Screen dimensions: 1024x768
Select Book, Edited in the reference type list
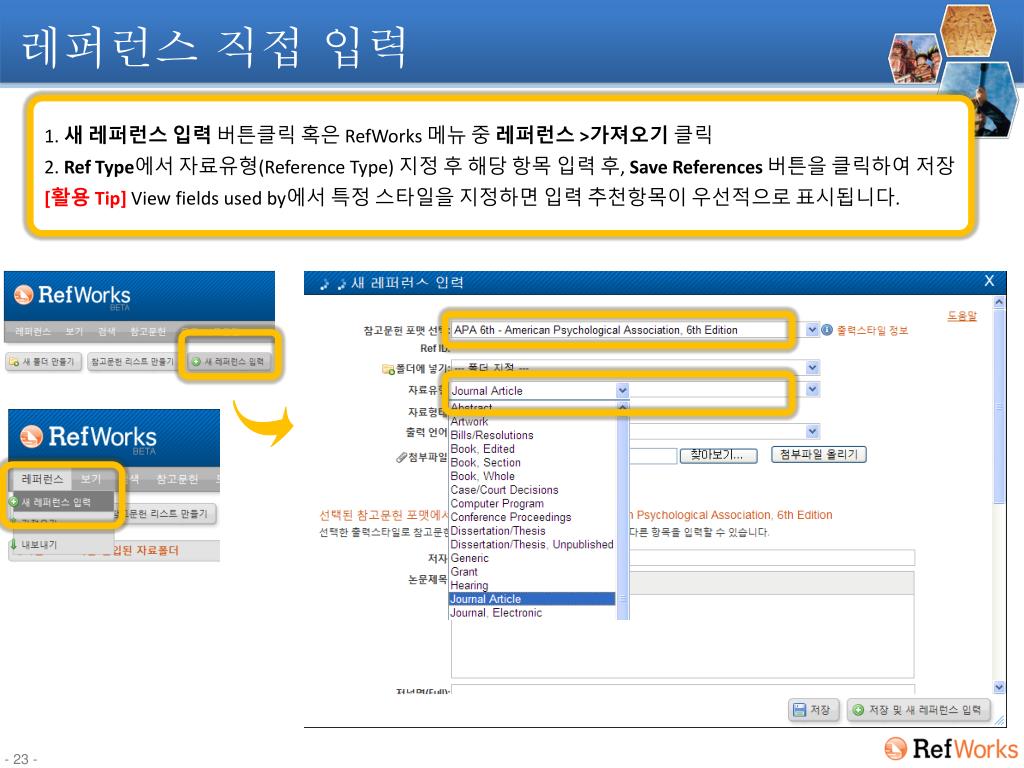532,449
